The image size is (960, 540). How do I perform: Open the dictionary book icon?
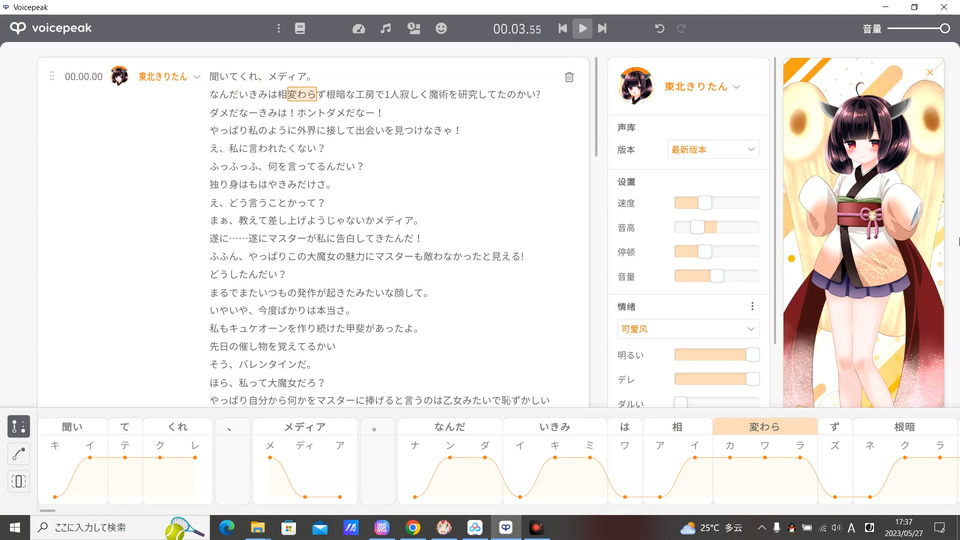point(300,28)
